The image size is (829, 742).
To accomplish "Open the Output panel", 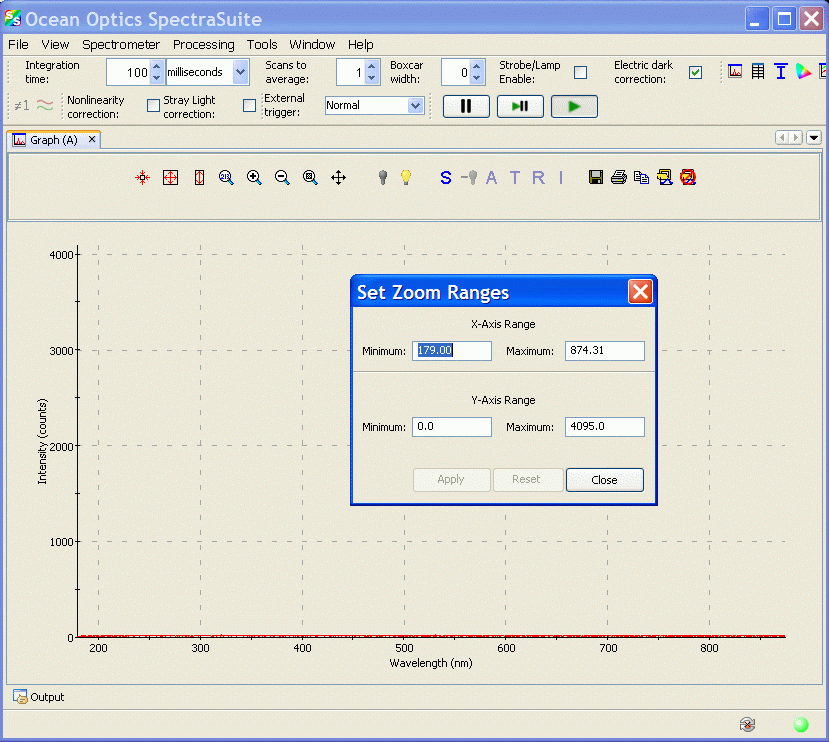I will (39, 697).
